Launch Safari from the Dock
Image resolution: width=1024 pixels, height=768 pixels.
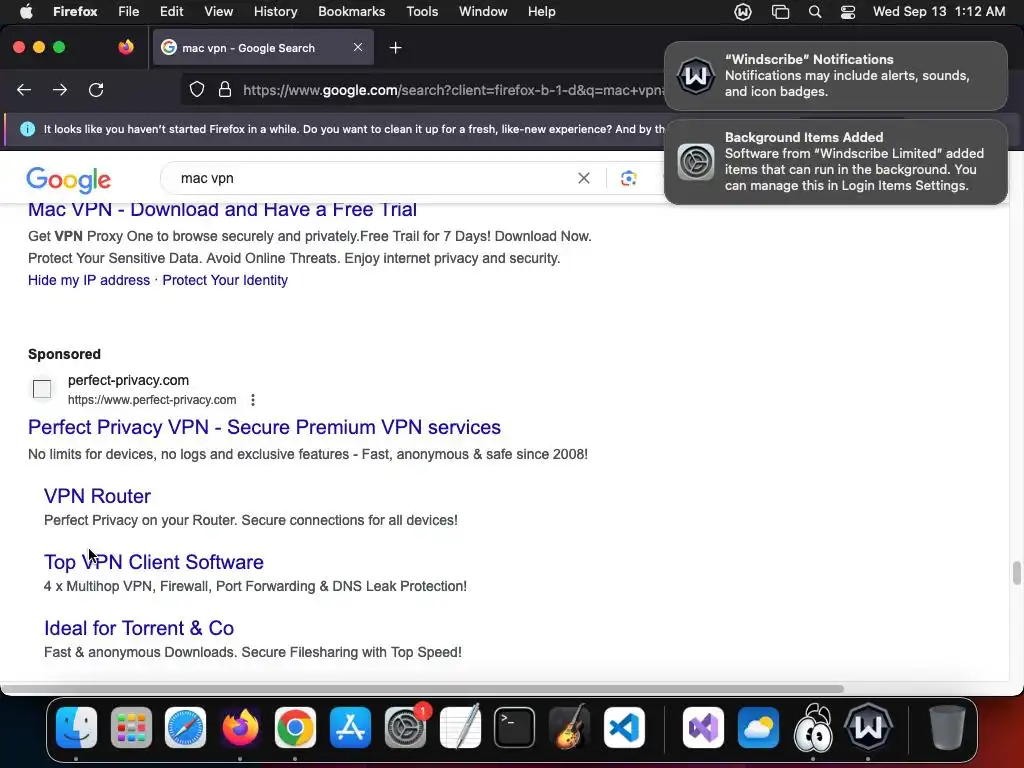click(x=185, y=727)
